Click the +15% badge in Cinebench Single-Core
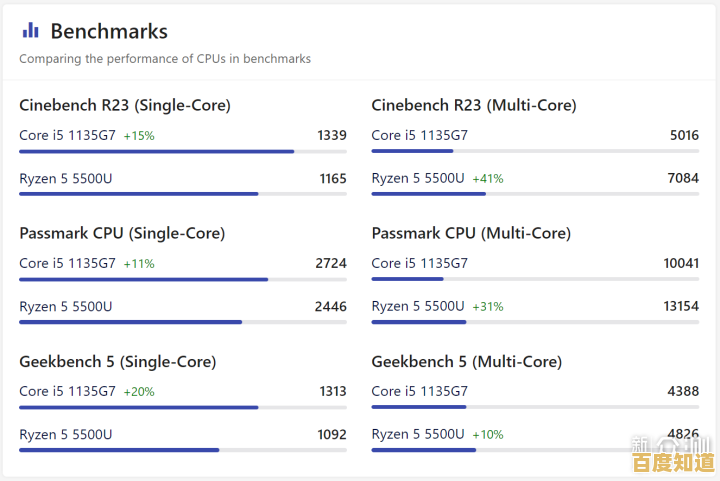The width and height of the screenshot is (720, 481). coord(139,136)
